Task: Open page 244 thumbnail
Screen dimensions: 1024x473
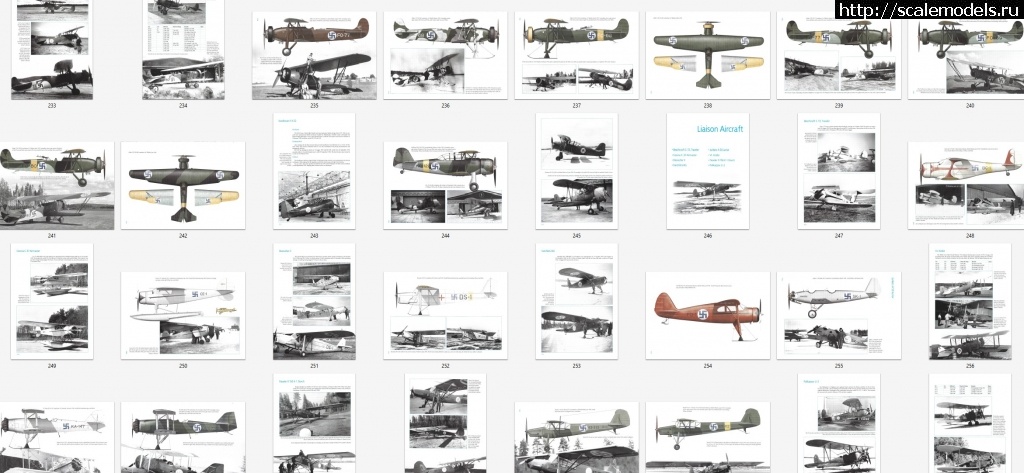Action: pyautogui.click(x=445, y=185)
